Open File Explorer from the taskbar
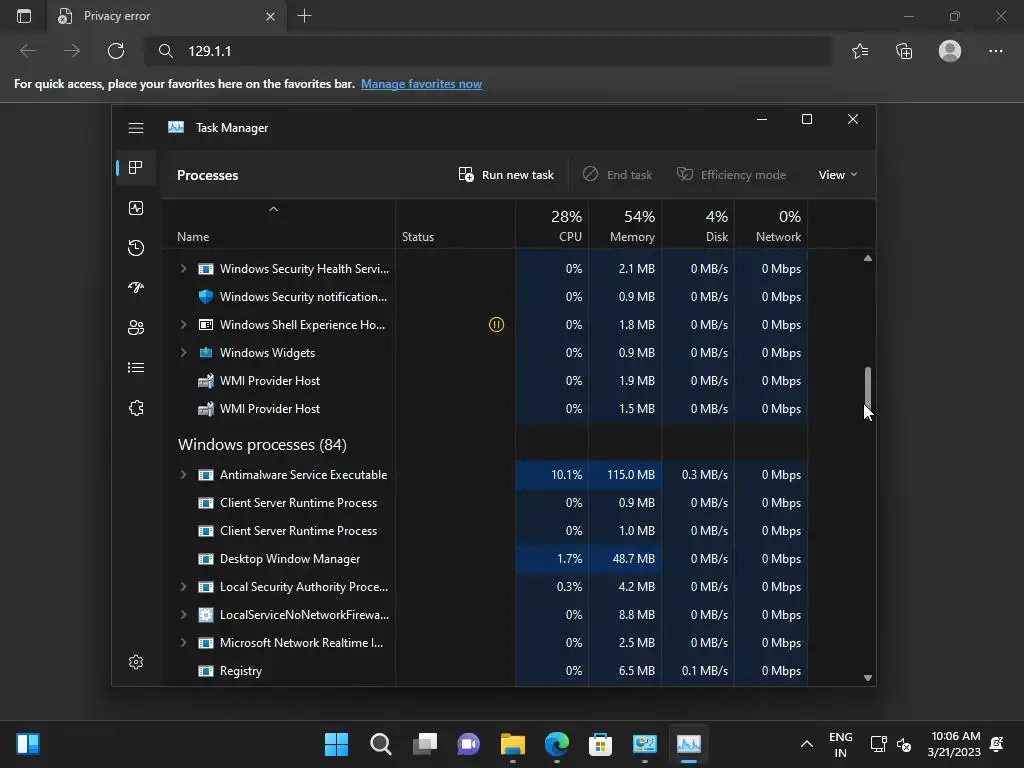Screen dimensions: 1024x768 click(x=513, y=744)
